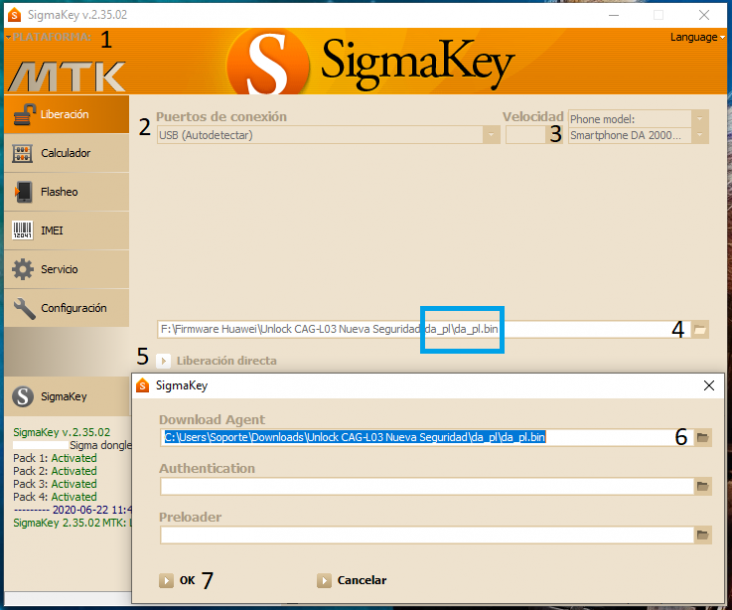Screen dimensions: 732x610
Task: Select the "Sigma dongle" log line
Action: [101, 445]
